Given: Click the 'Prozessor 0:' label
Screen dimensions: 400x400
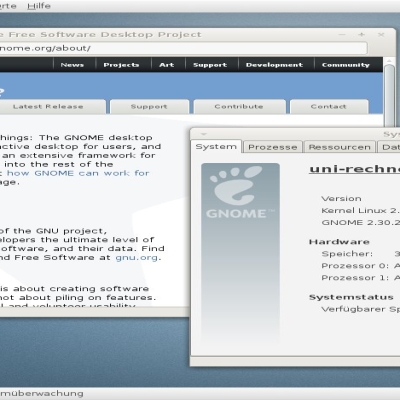Looking at the screenshot, I should click(x=355, y=266).
